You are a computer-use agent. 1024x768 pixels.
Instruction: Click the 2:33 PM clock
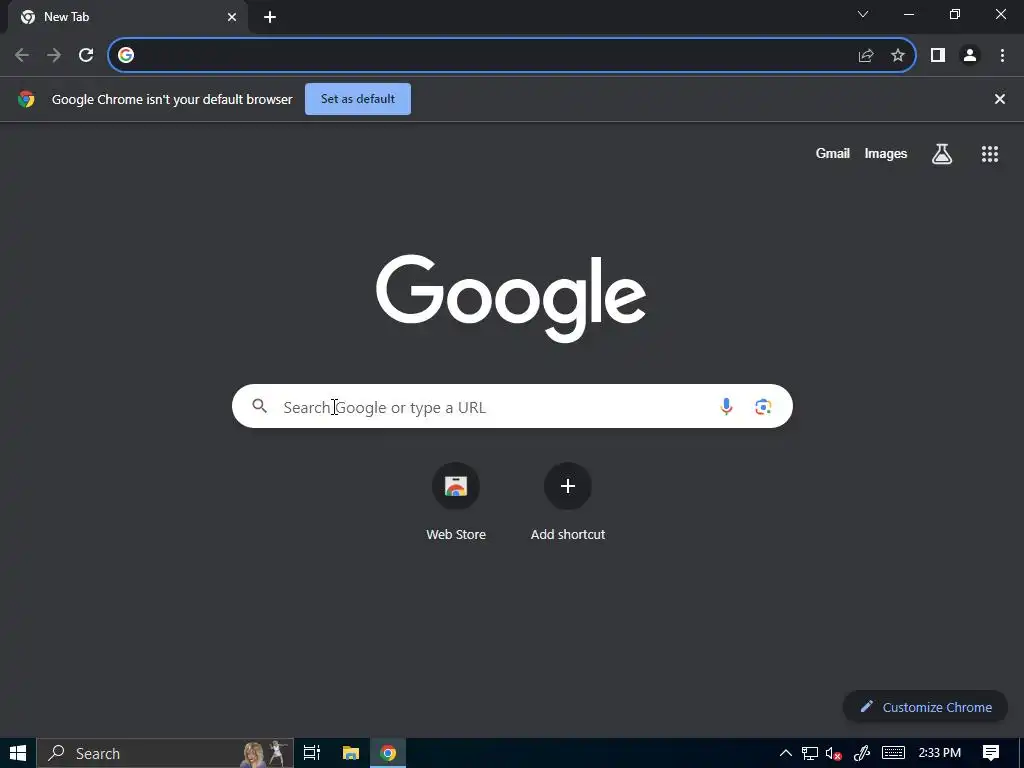point(940,753)
